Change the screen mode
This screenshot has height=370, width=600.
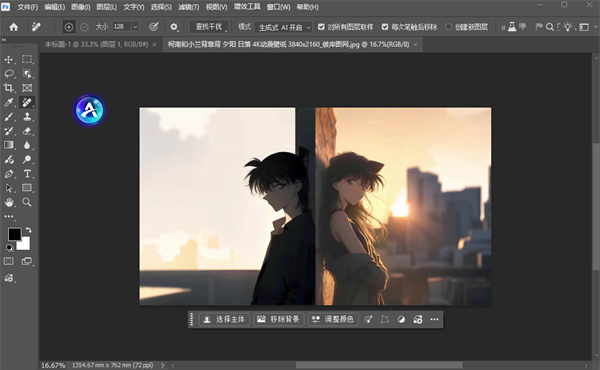[x=27, y=261]
